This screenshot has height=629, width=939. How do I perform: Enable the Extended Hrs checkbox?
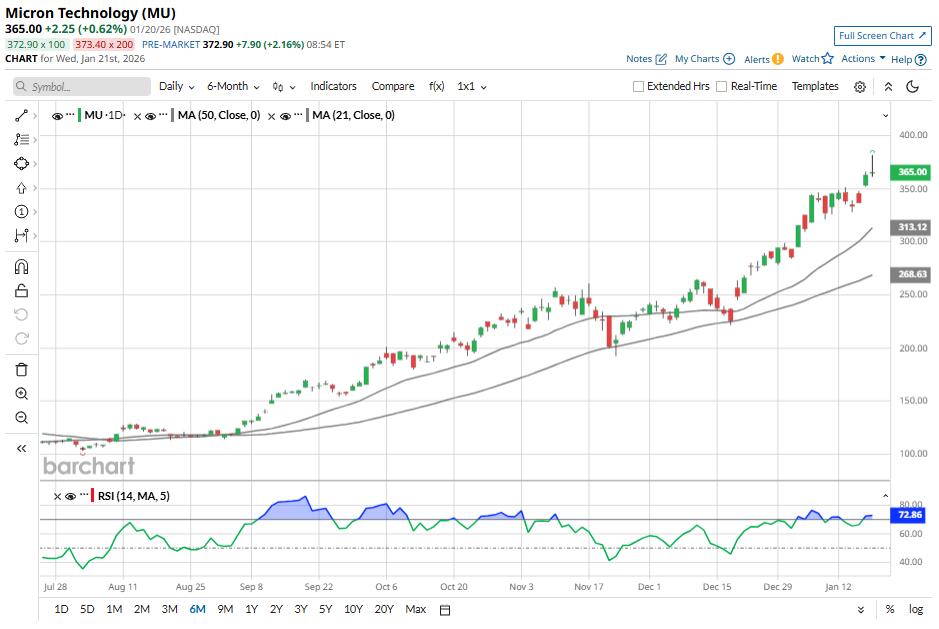click(x=639, y=87)
